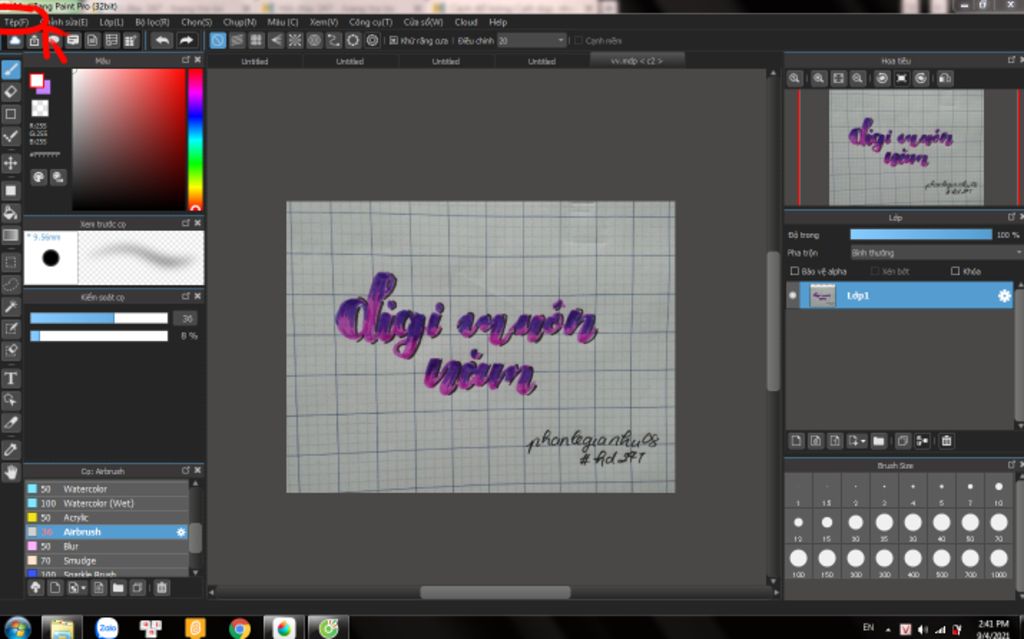
Task: Toggle Bảo vệ alpha checkbox
Action: [795, 270]
